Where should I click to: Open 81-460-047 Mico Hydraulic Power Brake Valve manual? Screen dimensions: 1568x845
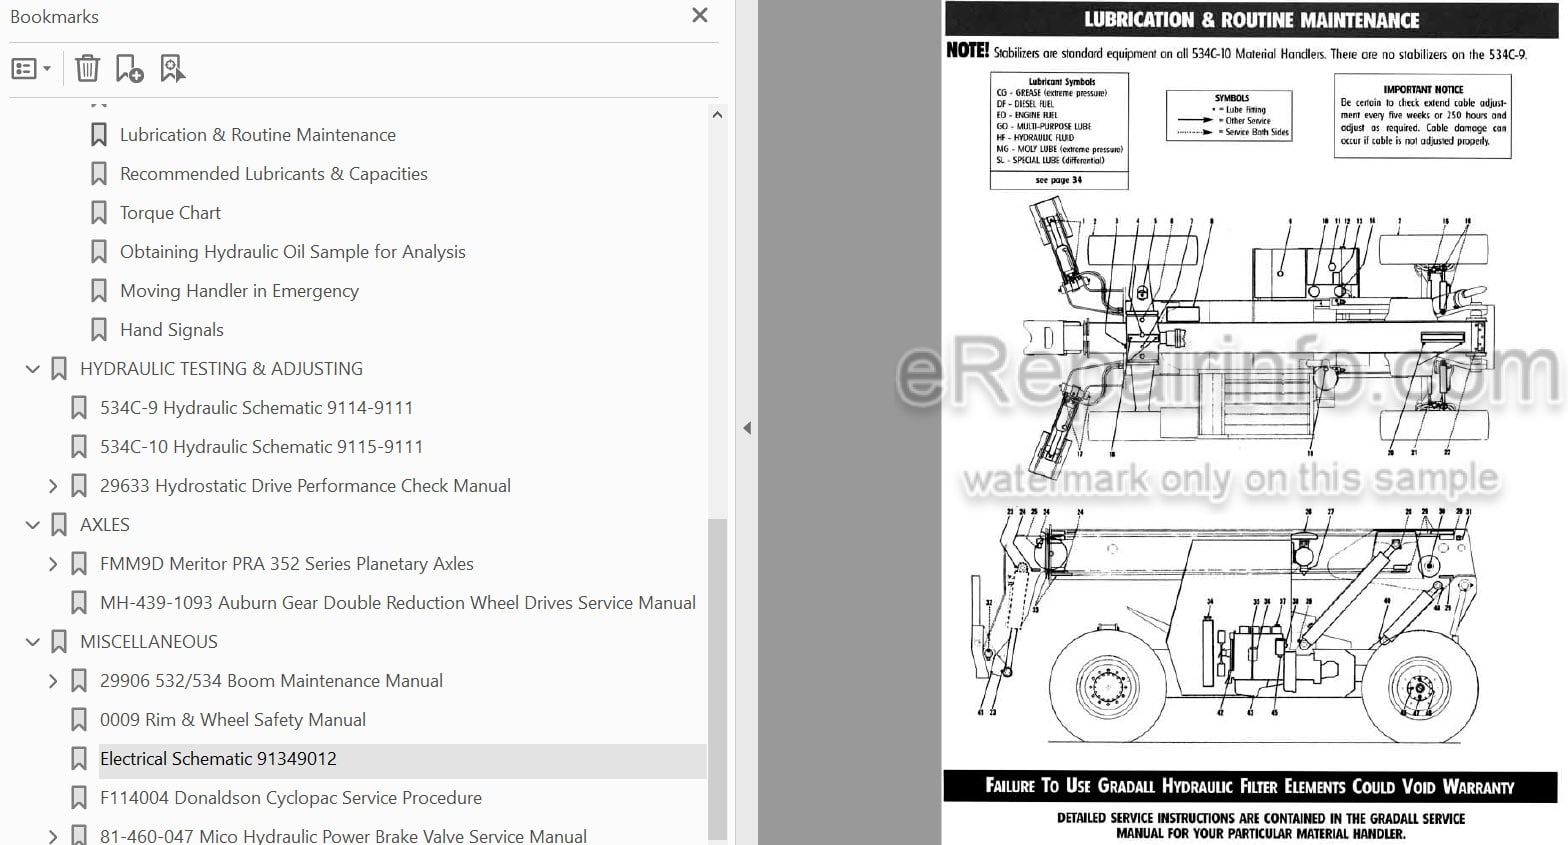343,836
